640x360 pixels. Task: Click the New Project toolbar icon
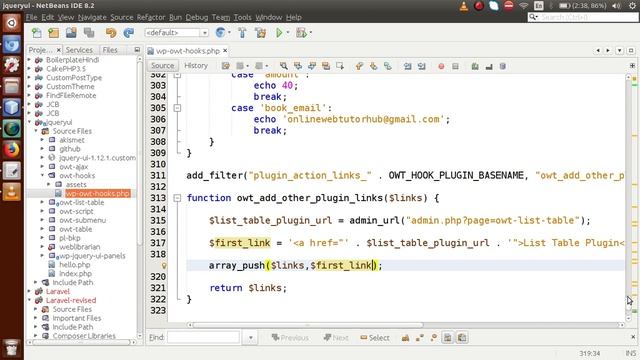54,33
